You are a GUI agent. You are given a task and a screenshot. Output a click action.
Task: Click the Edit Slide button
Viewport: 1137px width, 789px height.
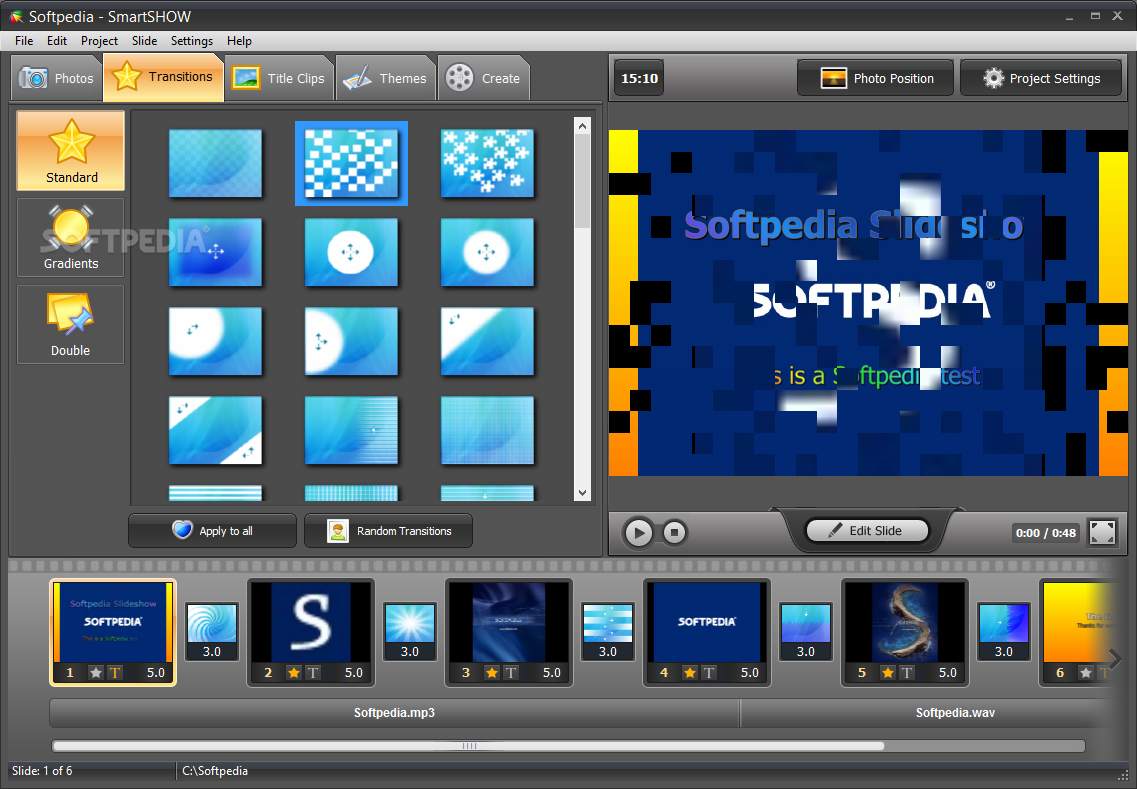pyautogui.click(x=867, y=530)
